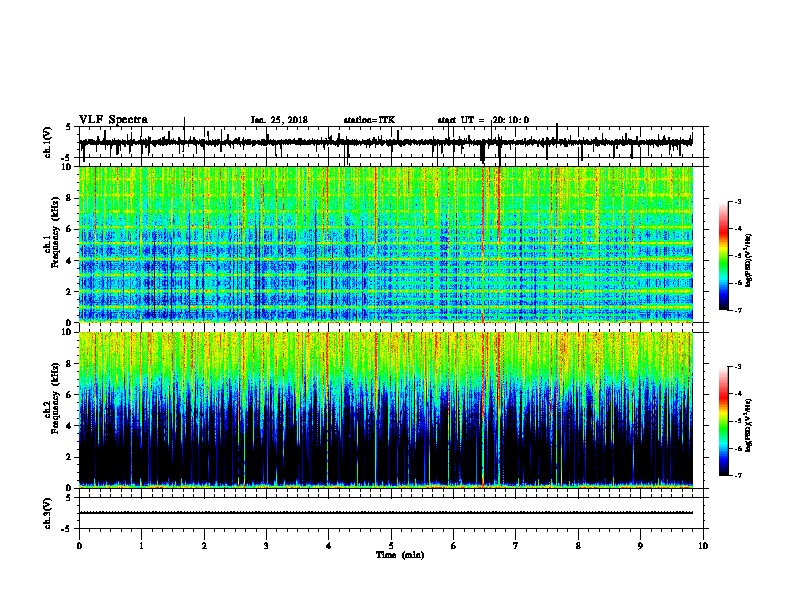Click the "-7" tick on lower colorbar

click(x=737, y=475)
